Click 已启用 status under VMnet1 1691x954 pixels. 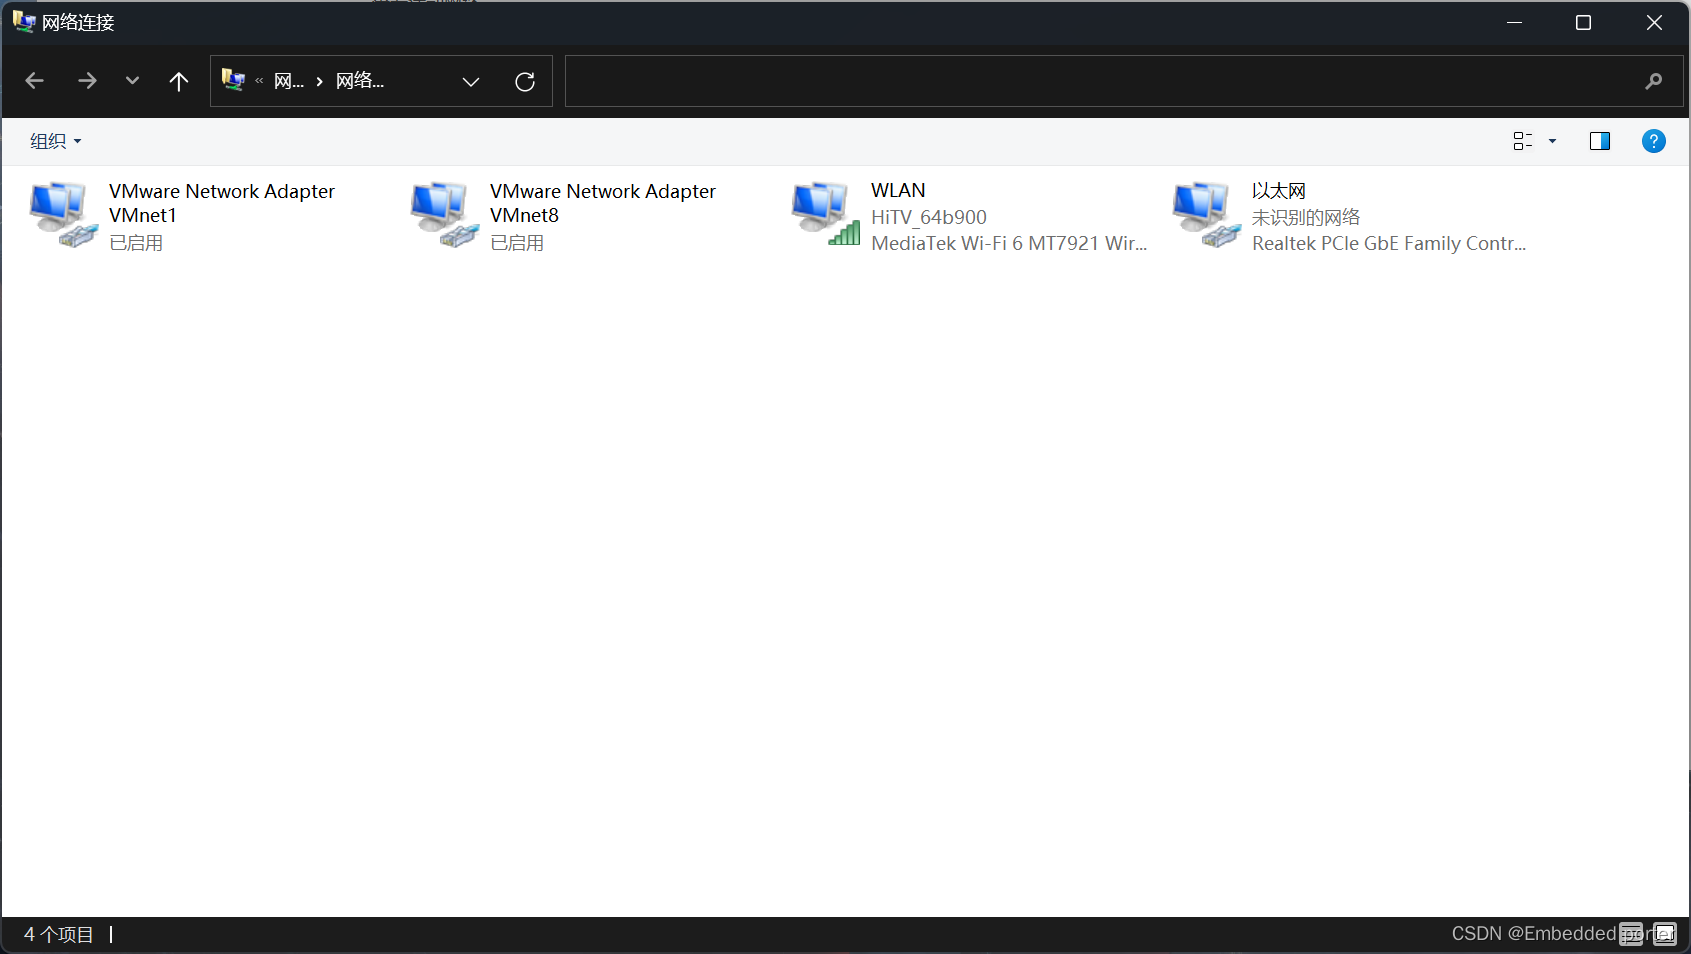click(136, 243)
